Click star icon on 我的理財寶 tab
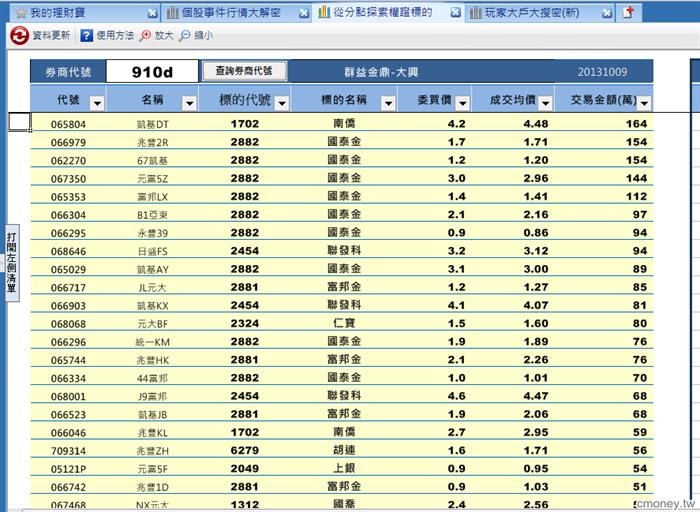Screen dimensions: 700x512 click(21, 13)
